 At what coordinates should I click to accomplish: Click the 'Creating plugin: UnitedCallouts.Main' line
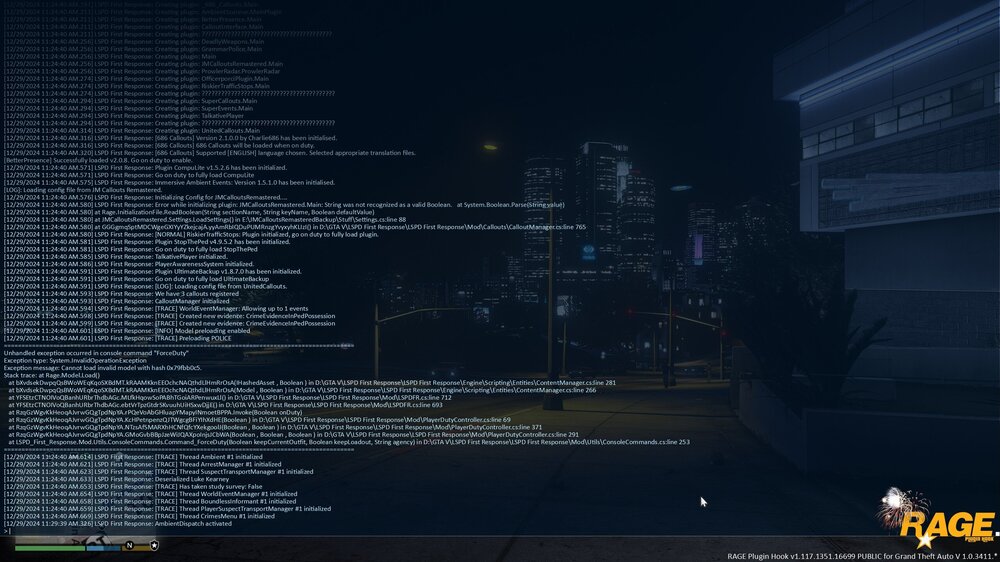pyautogui.click(x=131, y=130)
